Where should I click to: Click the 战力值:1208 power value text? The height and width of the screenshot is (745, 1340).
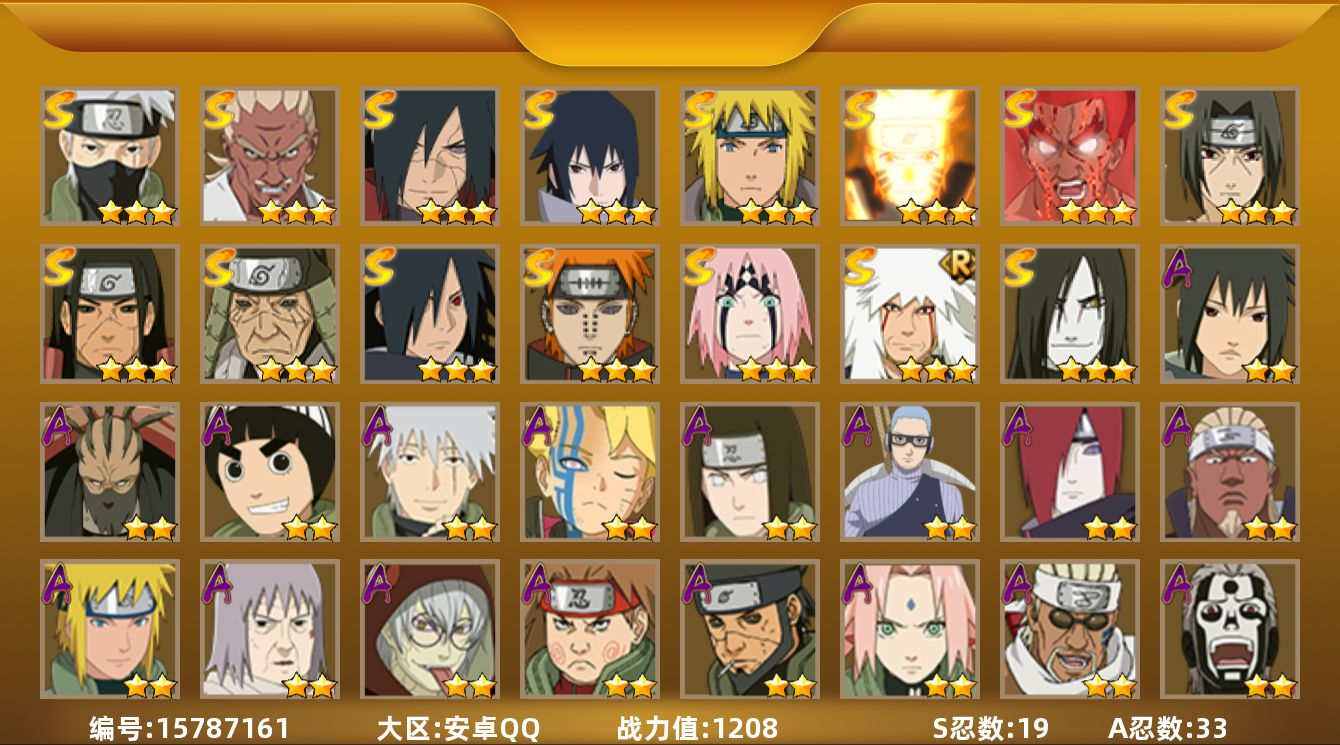point(697,728)
